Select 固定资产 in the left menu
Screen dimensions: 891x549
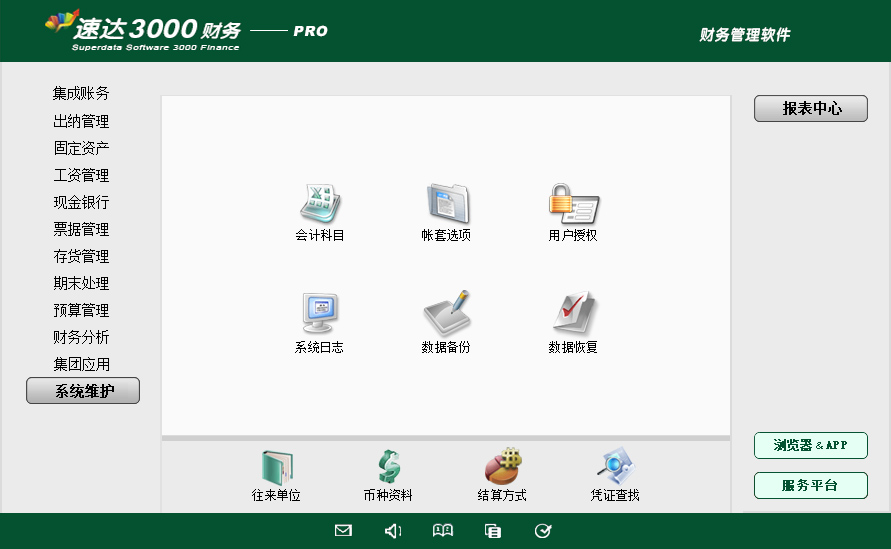[81, 148]
